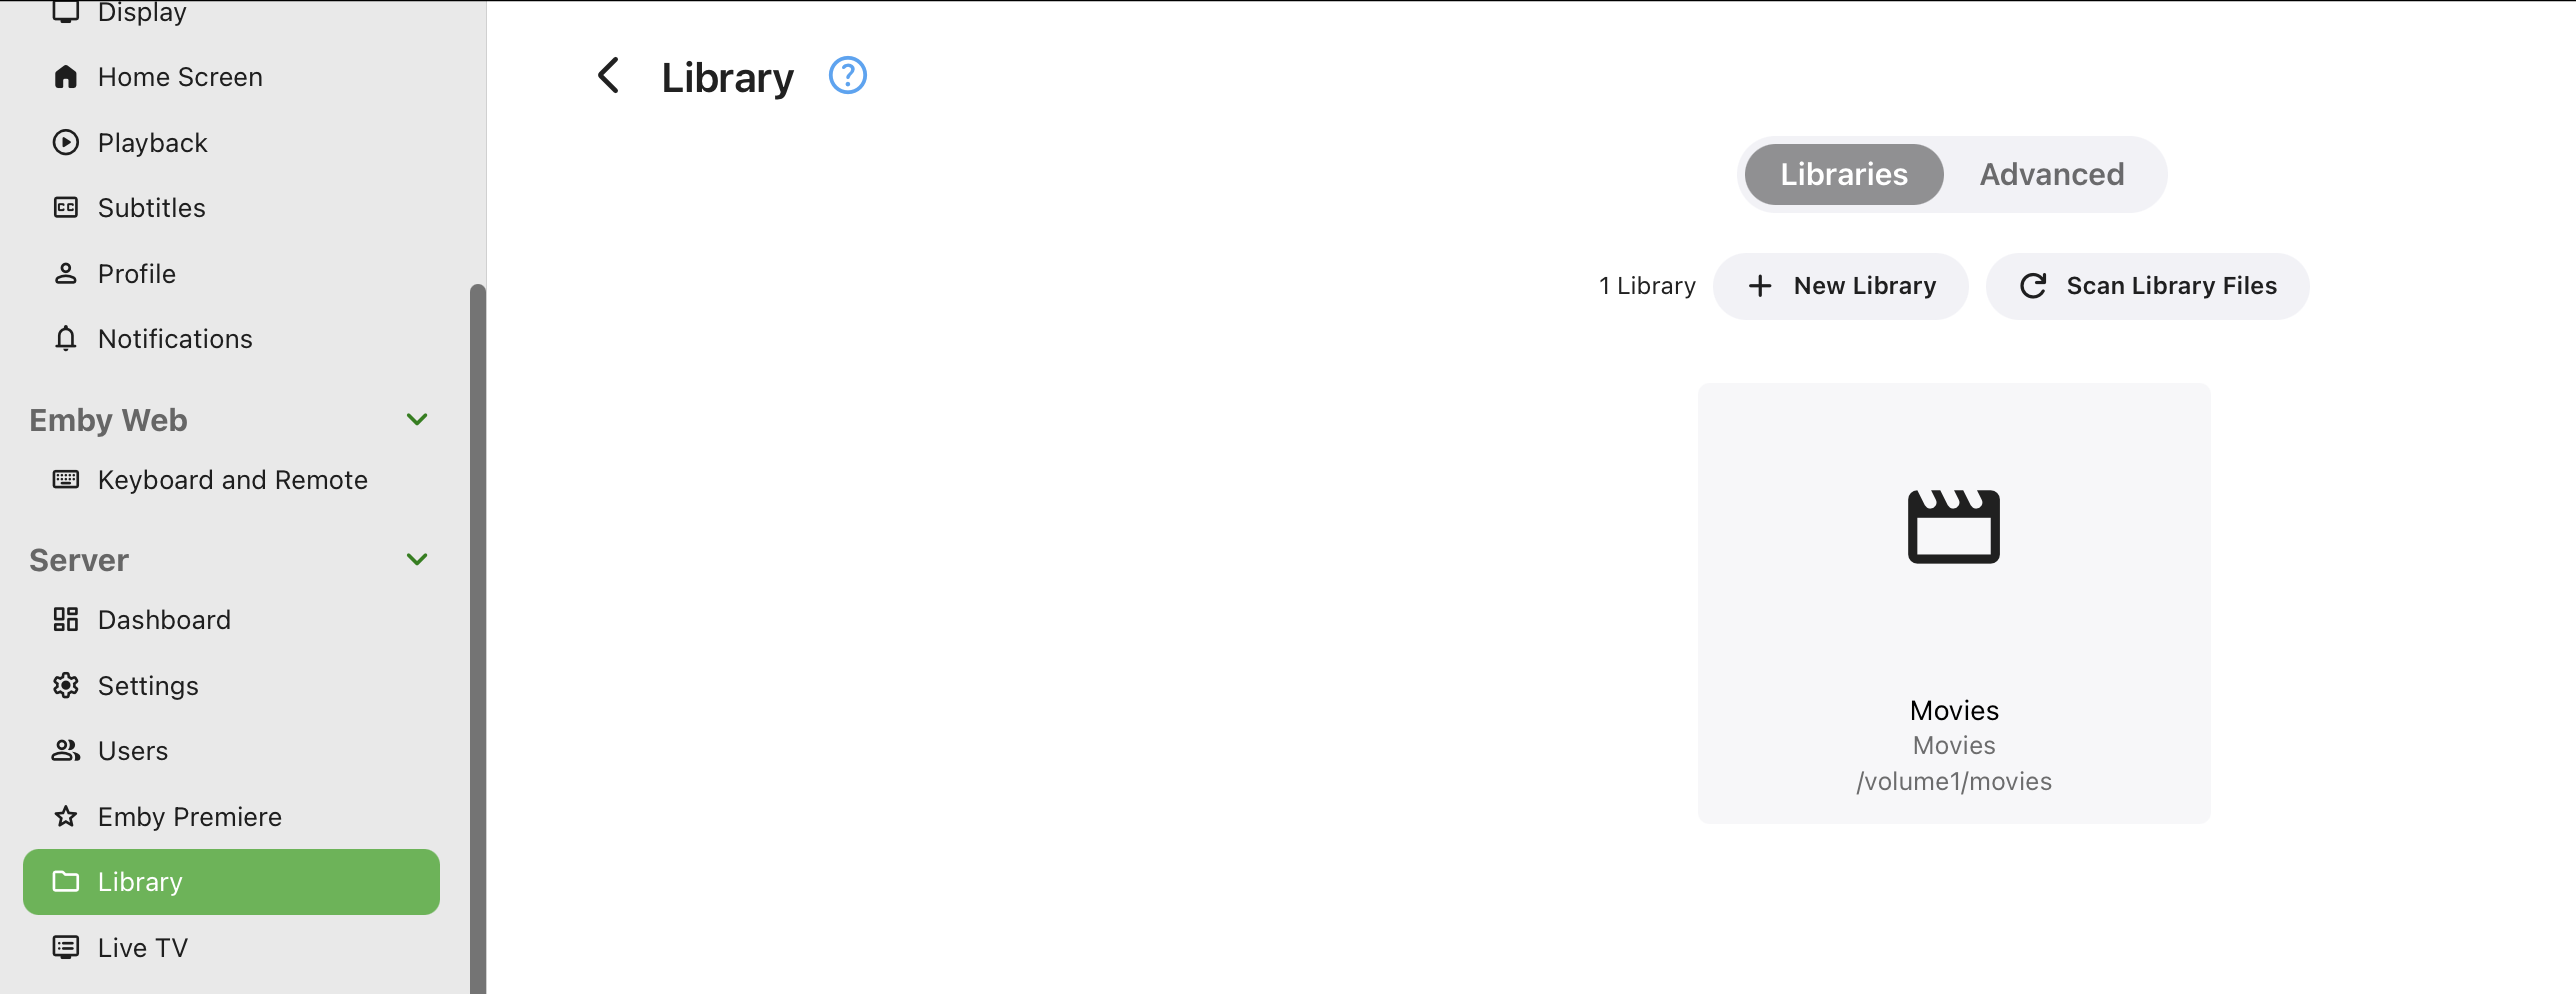
Task: Open the blue help question mark icon
Action: pyautogui.click(x=848, y=76)
